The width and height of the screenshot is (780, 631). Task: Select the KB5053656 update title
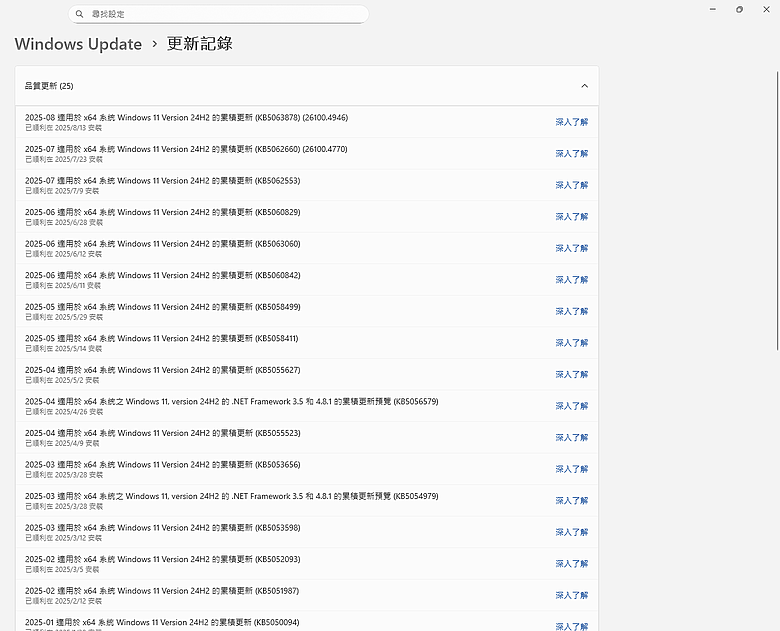[163, 464]
